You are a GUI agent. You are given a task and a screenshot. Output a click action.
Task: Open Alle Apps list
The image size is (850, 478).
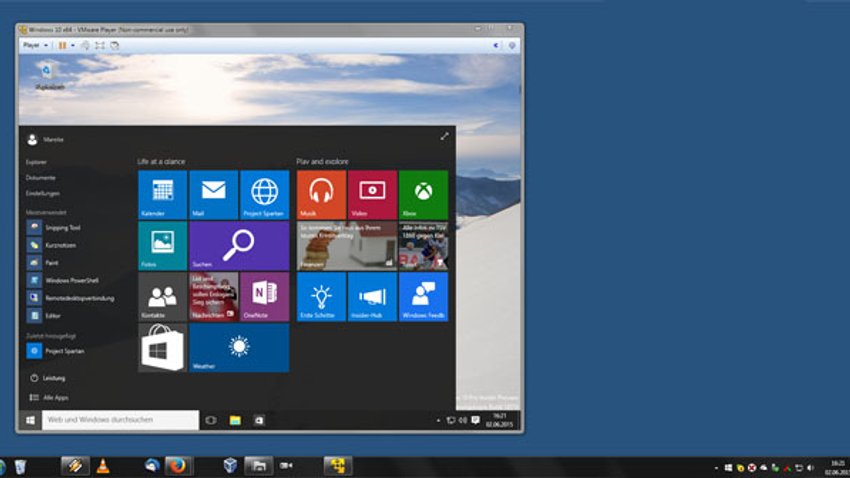49,397
